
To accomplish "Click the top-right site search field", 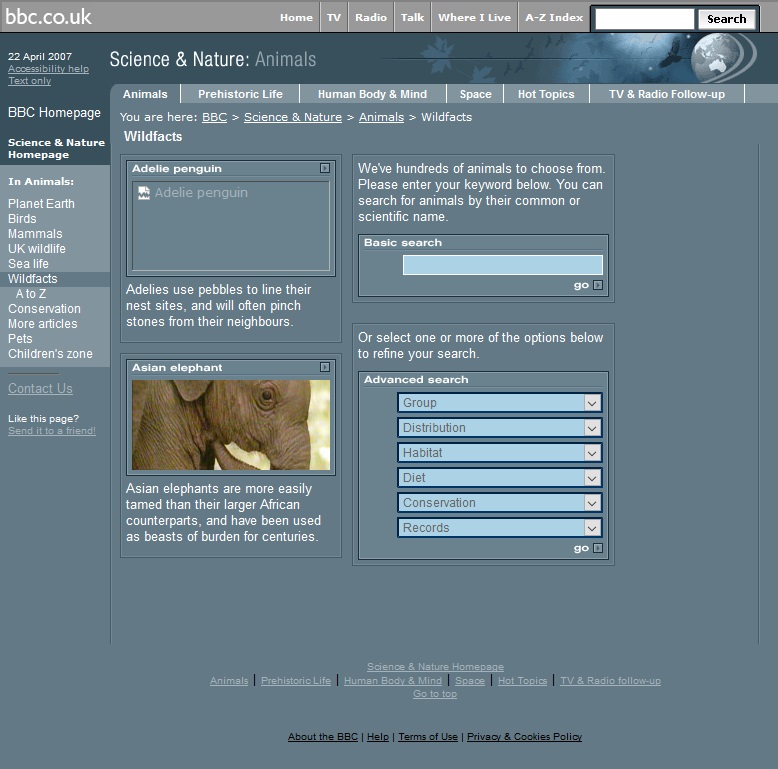I will click(645, 19).
